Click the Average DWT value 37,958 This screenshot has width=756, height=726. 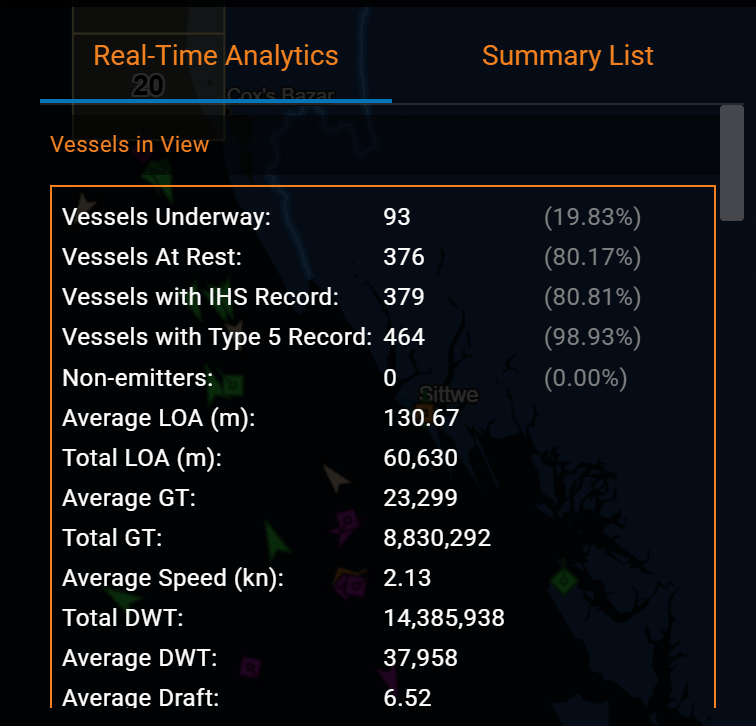[420, 658]
